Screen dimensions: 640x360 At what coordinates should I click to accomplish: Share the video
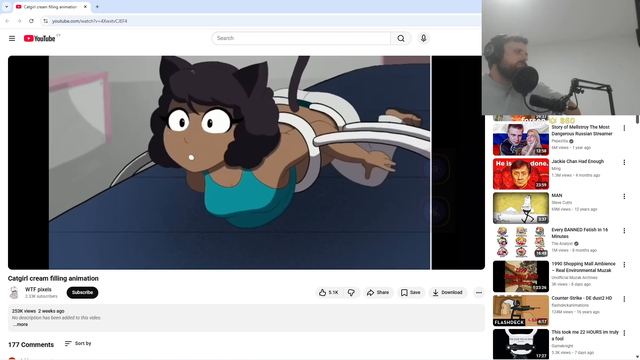point(378,292)
